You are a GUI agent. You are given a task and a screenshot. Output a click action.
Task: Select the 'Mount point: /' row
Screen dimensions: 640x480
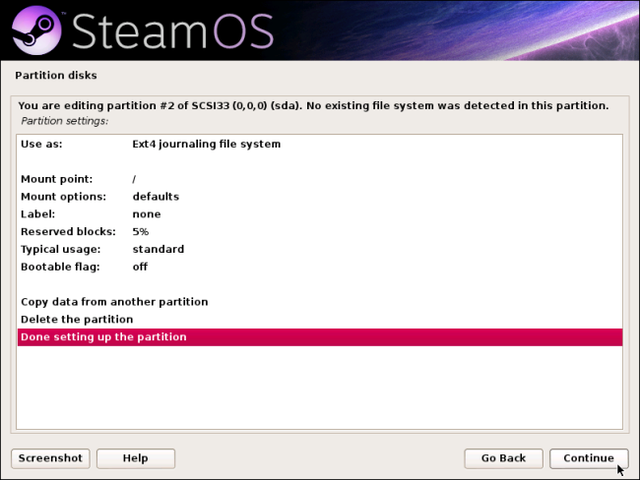pos(320,179)
